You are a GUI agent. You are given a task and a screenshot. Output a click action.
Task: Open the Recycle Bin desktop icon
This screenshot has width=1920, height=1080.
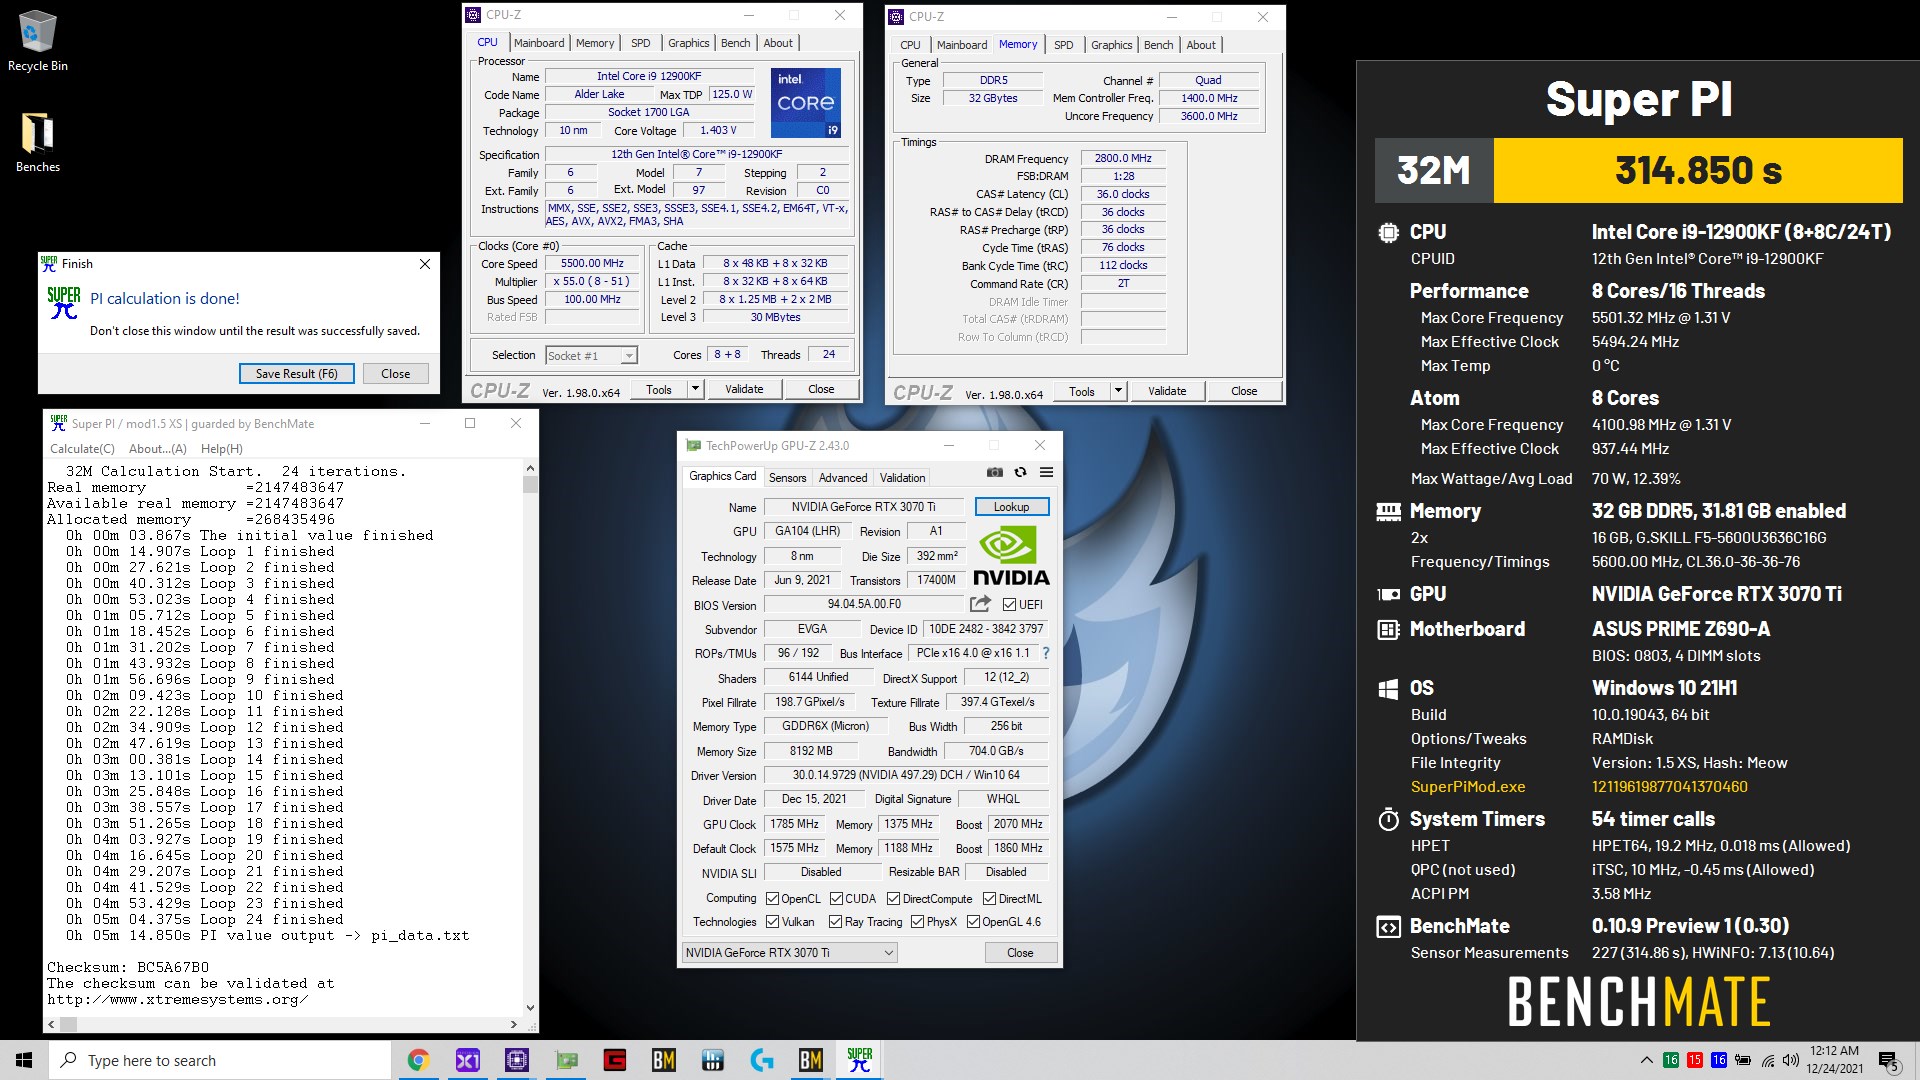pyautogui.click(x=37, y=41)
